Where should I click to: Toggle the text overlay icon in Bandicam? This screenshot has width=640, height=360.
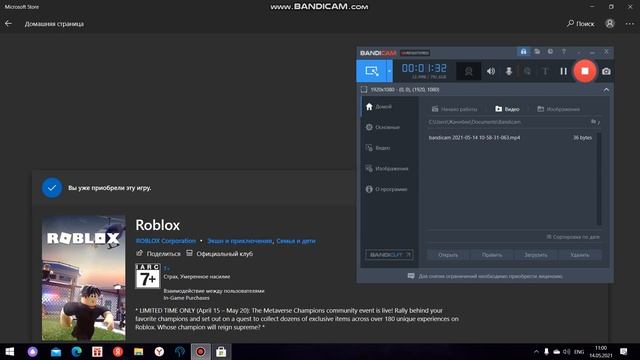tap(545, 71)
